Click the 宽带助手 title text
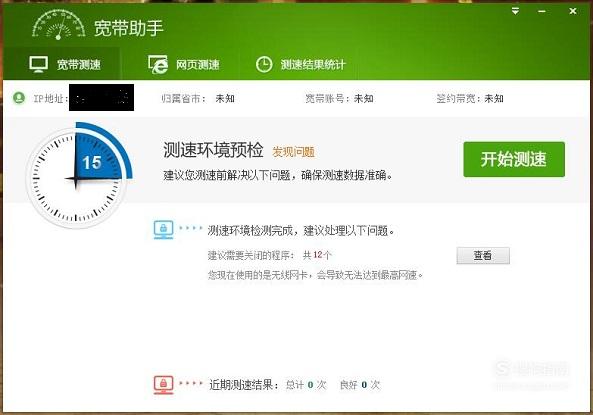The height and width of the screenshot is (415, 593). pos(129,28)
